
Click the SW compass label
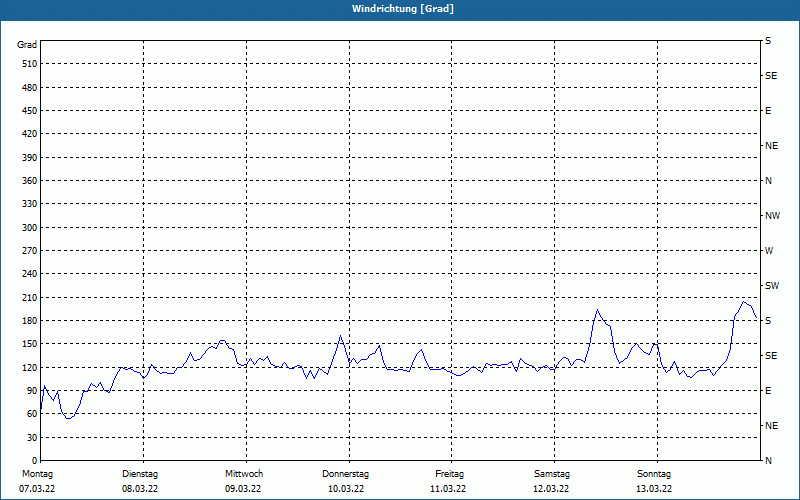click(x=772, y=286)
